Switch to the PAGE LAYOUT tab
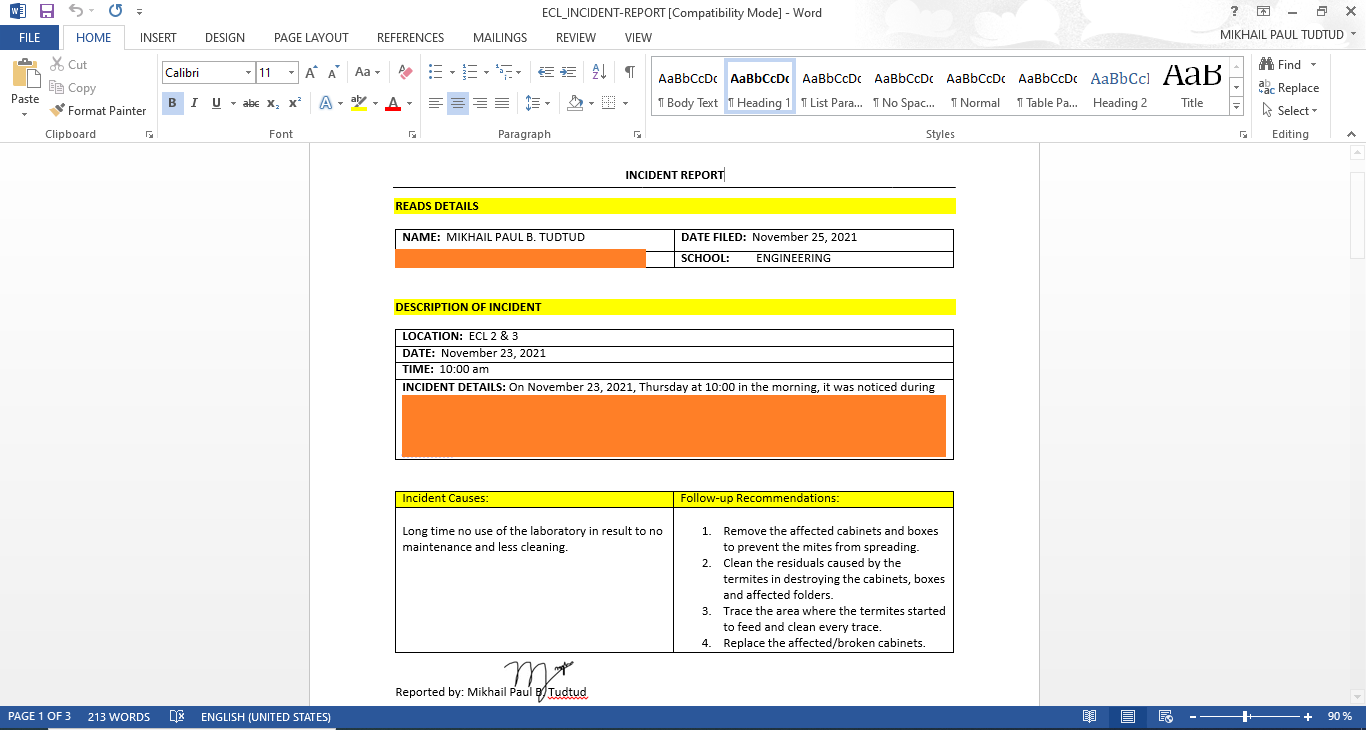This screenshot has width=1366, height=730. tap(311, 38)
